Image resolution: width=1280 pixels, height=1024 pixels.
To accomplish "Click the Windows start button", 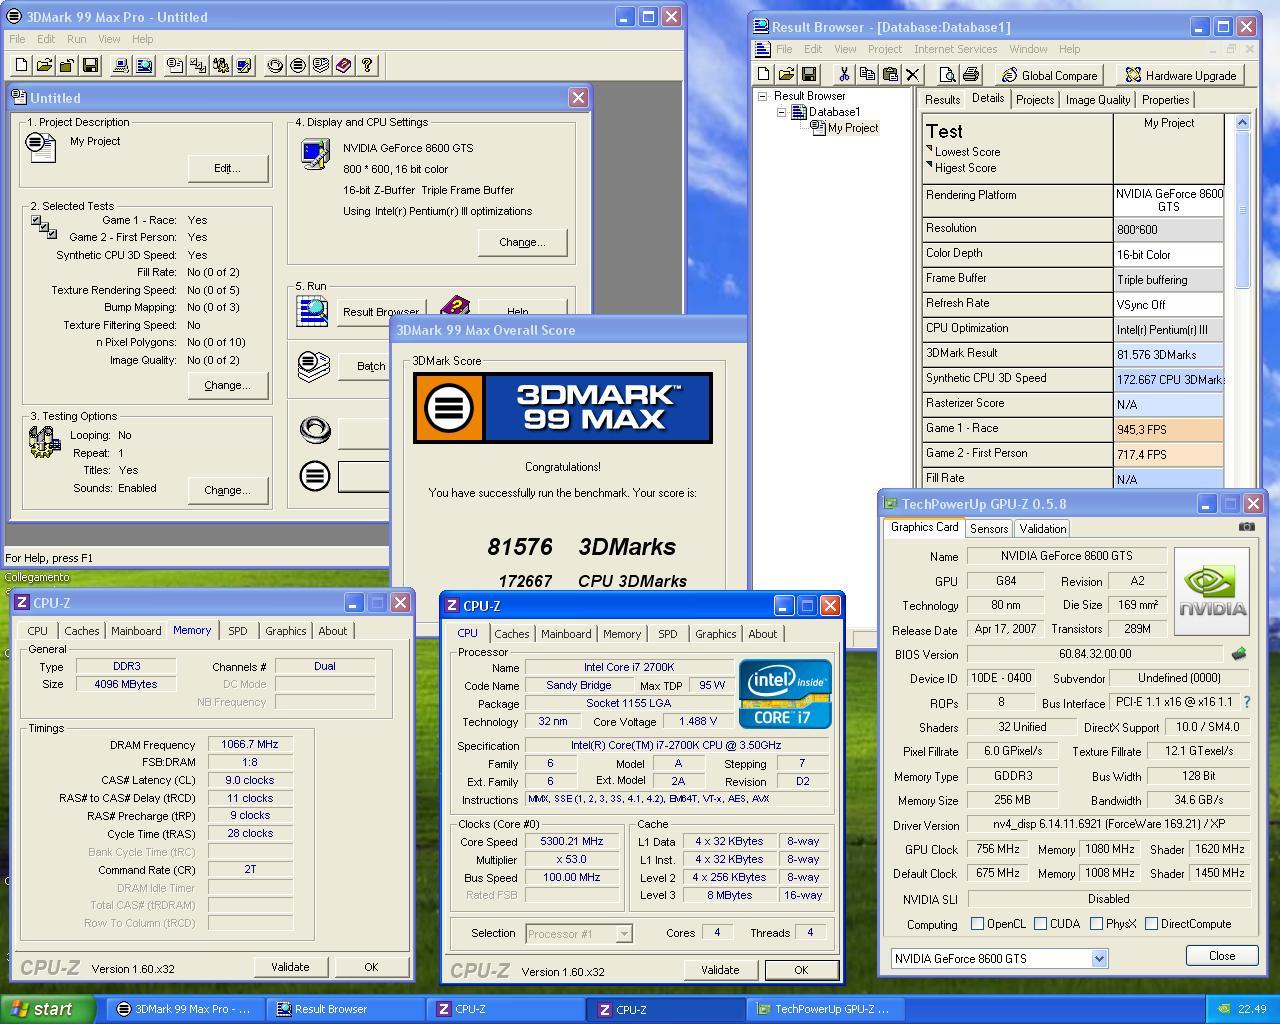I will 47,1009.
